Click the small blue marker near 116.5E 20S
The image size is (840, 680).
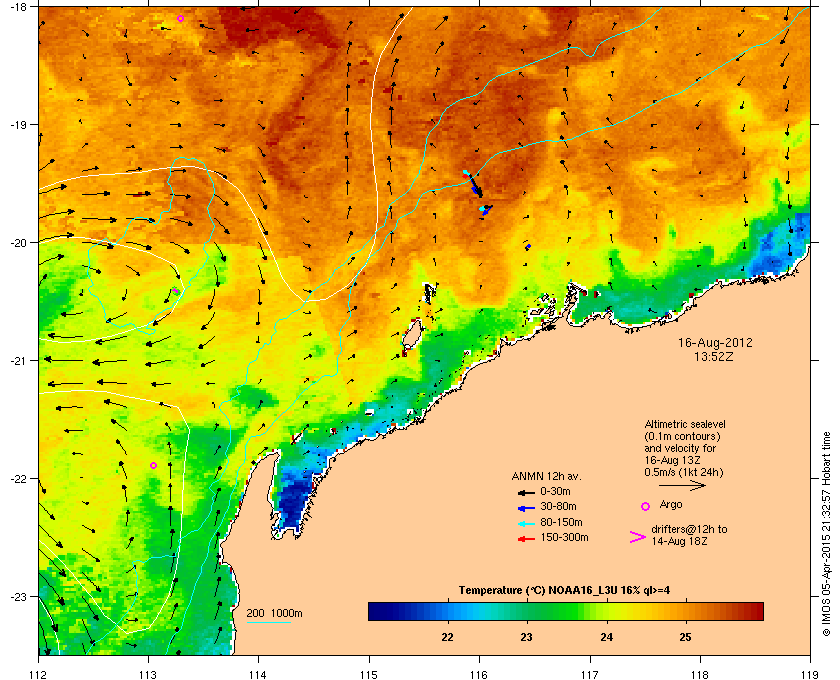528,246
